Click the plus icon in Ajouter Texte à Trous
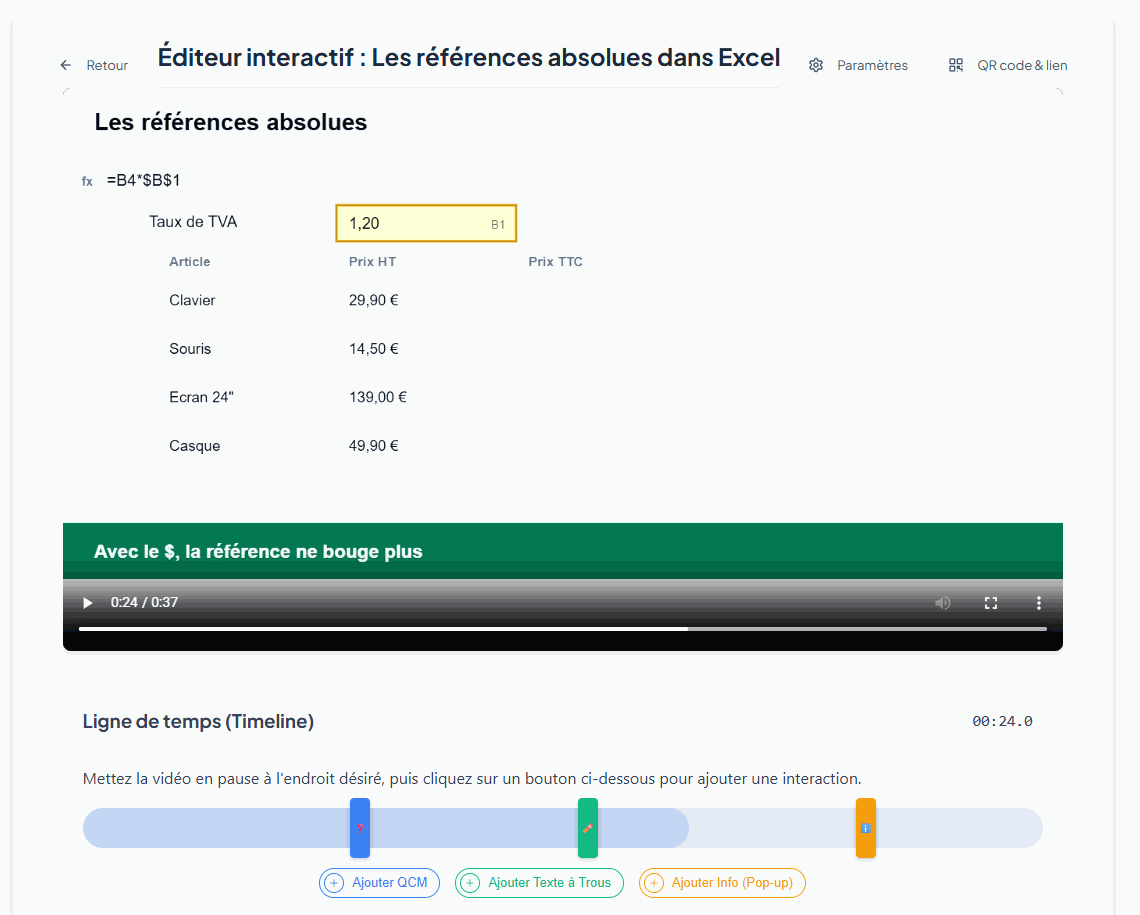The height and width of the screenshot is (915, 1140). click(470, 883)
